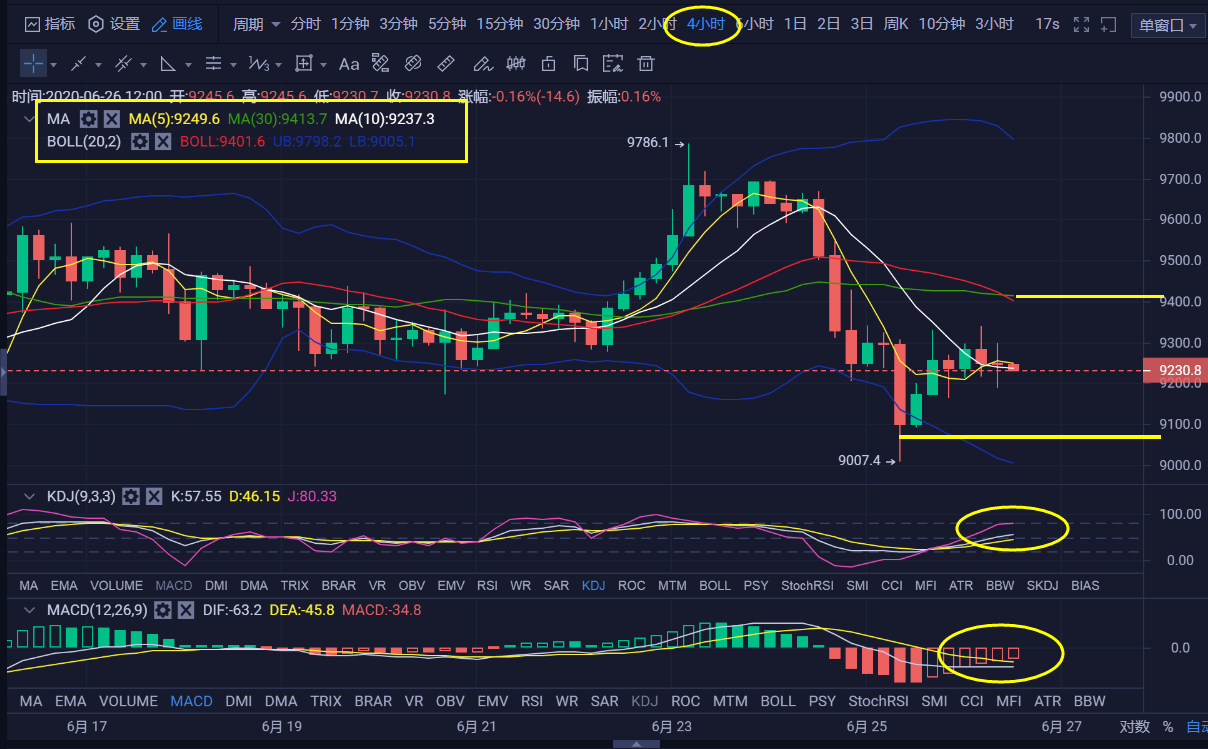Remove the KDJ indicator with X
The height and width of the screenshot is (749, 1208).
point(154,495)
